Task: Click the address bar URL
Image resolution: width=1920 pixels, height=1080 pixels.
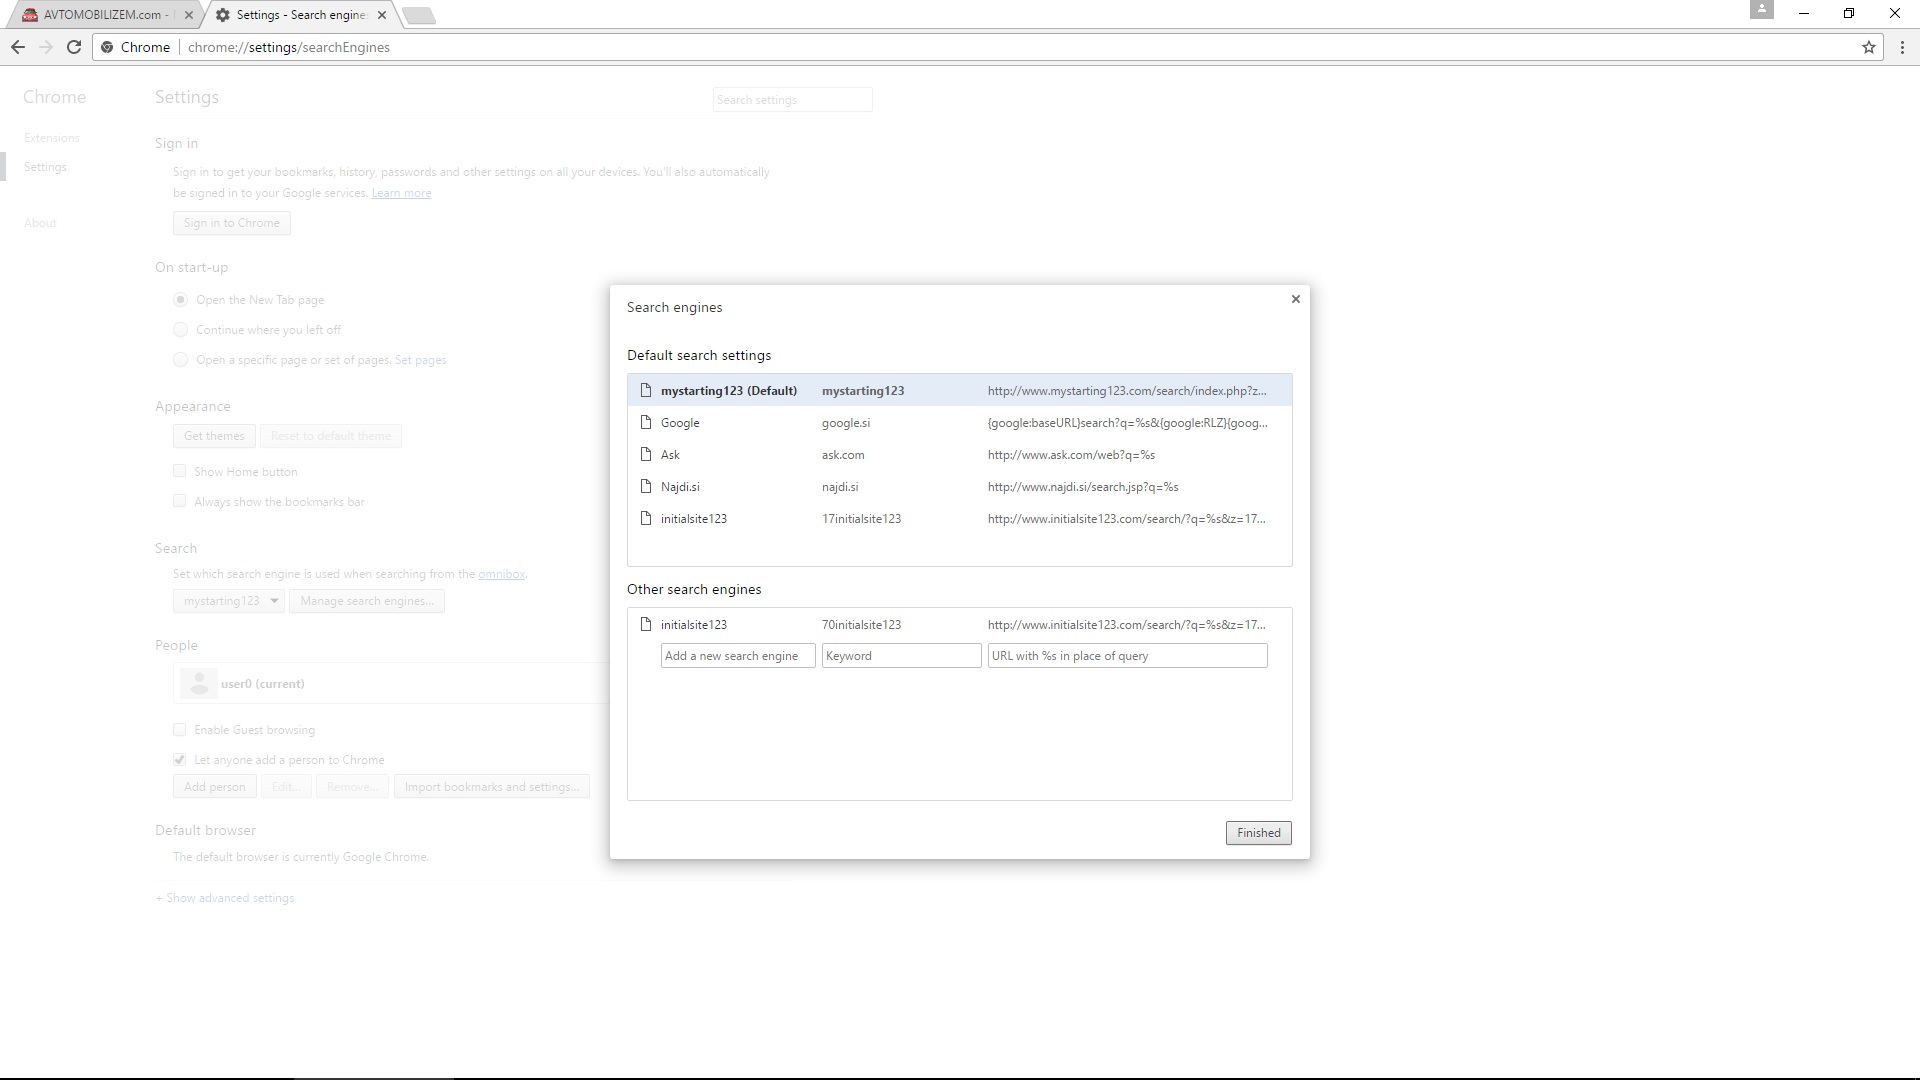Action: [x=289, y=47]
